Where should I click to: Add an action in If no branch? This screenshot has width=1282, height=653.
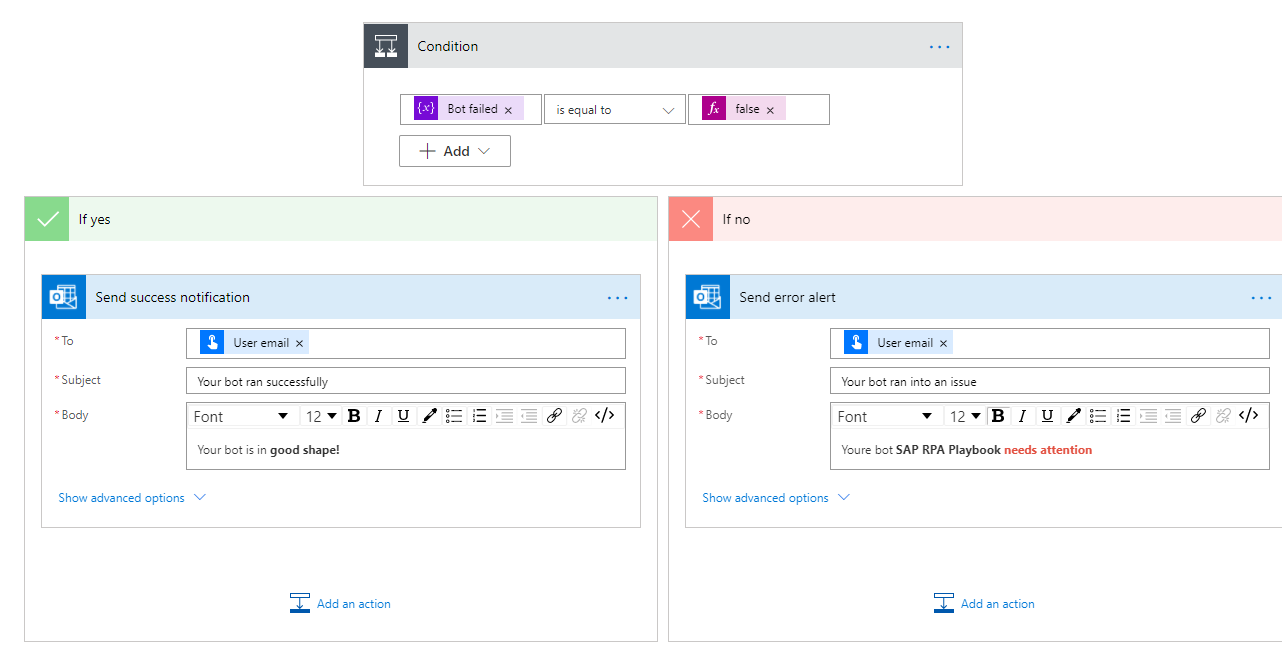[x=984, y=603]
